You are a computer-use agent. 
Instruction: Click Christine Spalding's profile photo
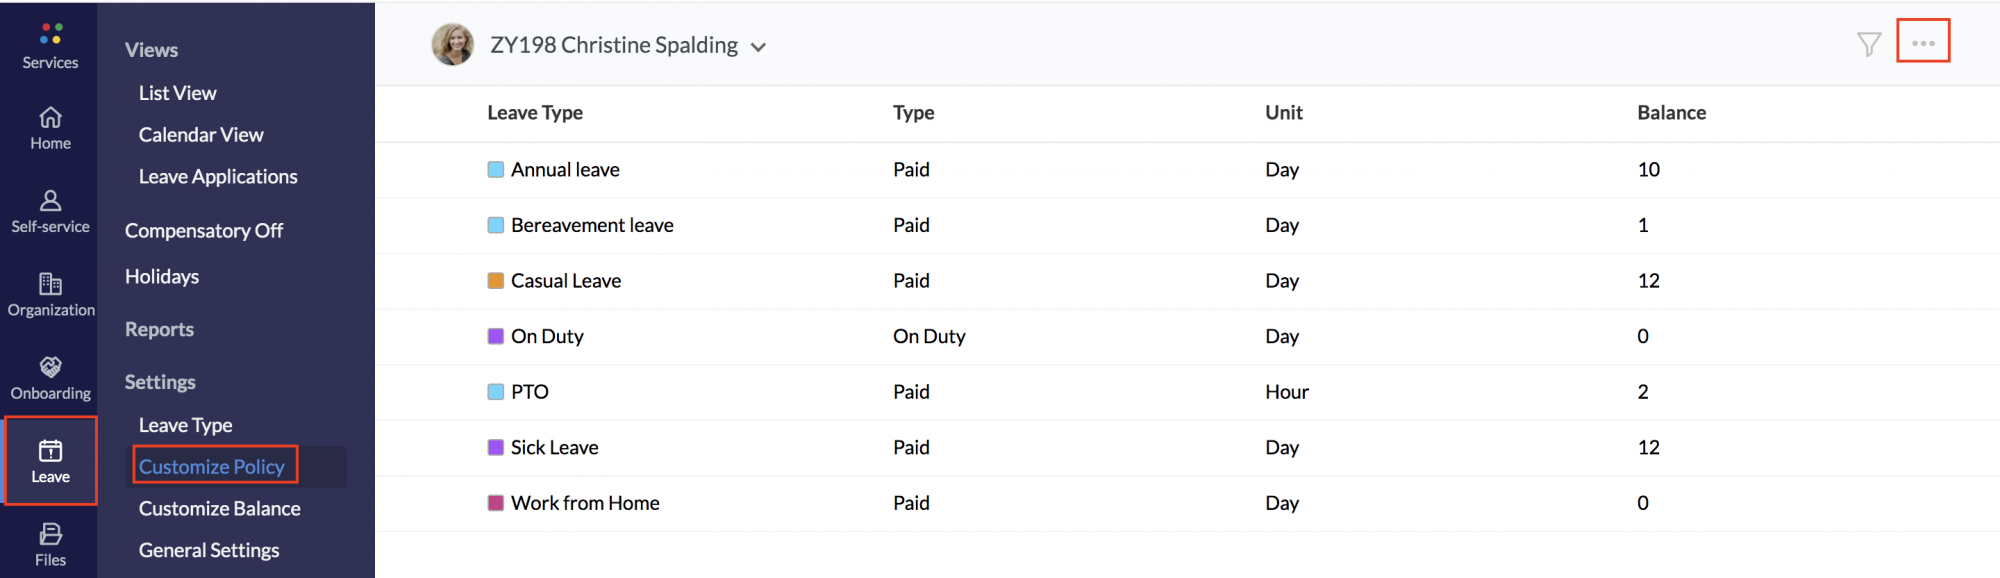tap(453, 45)
